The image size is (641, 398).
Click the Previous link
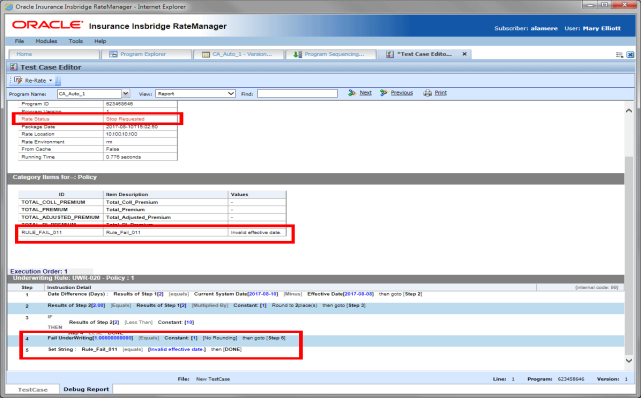pos(402,93)
